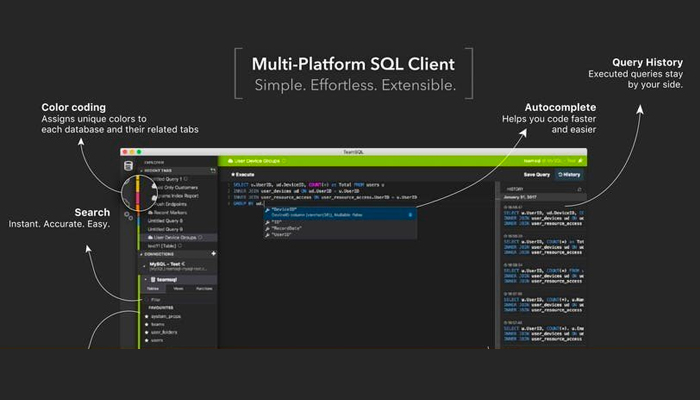This screenshot has width=700, height=400.
Task: Select system_props favourite table
Action: 166,317
